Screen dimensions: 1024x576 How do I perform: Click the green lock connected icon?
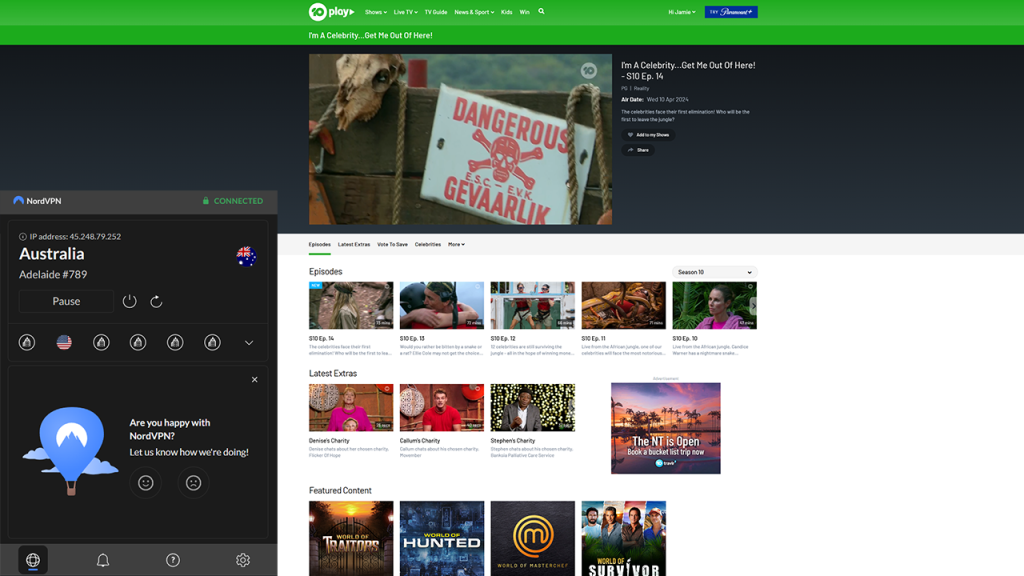(x=206, y=200)
